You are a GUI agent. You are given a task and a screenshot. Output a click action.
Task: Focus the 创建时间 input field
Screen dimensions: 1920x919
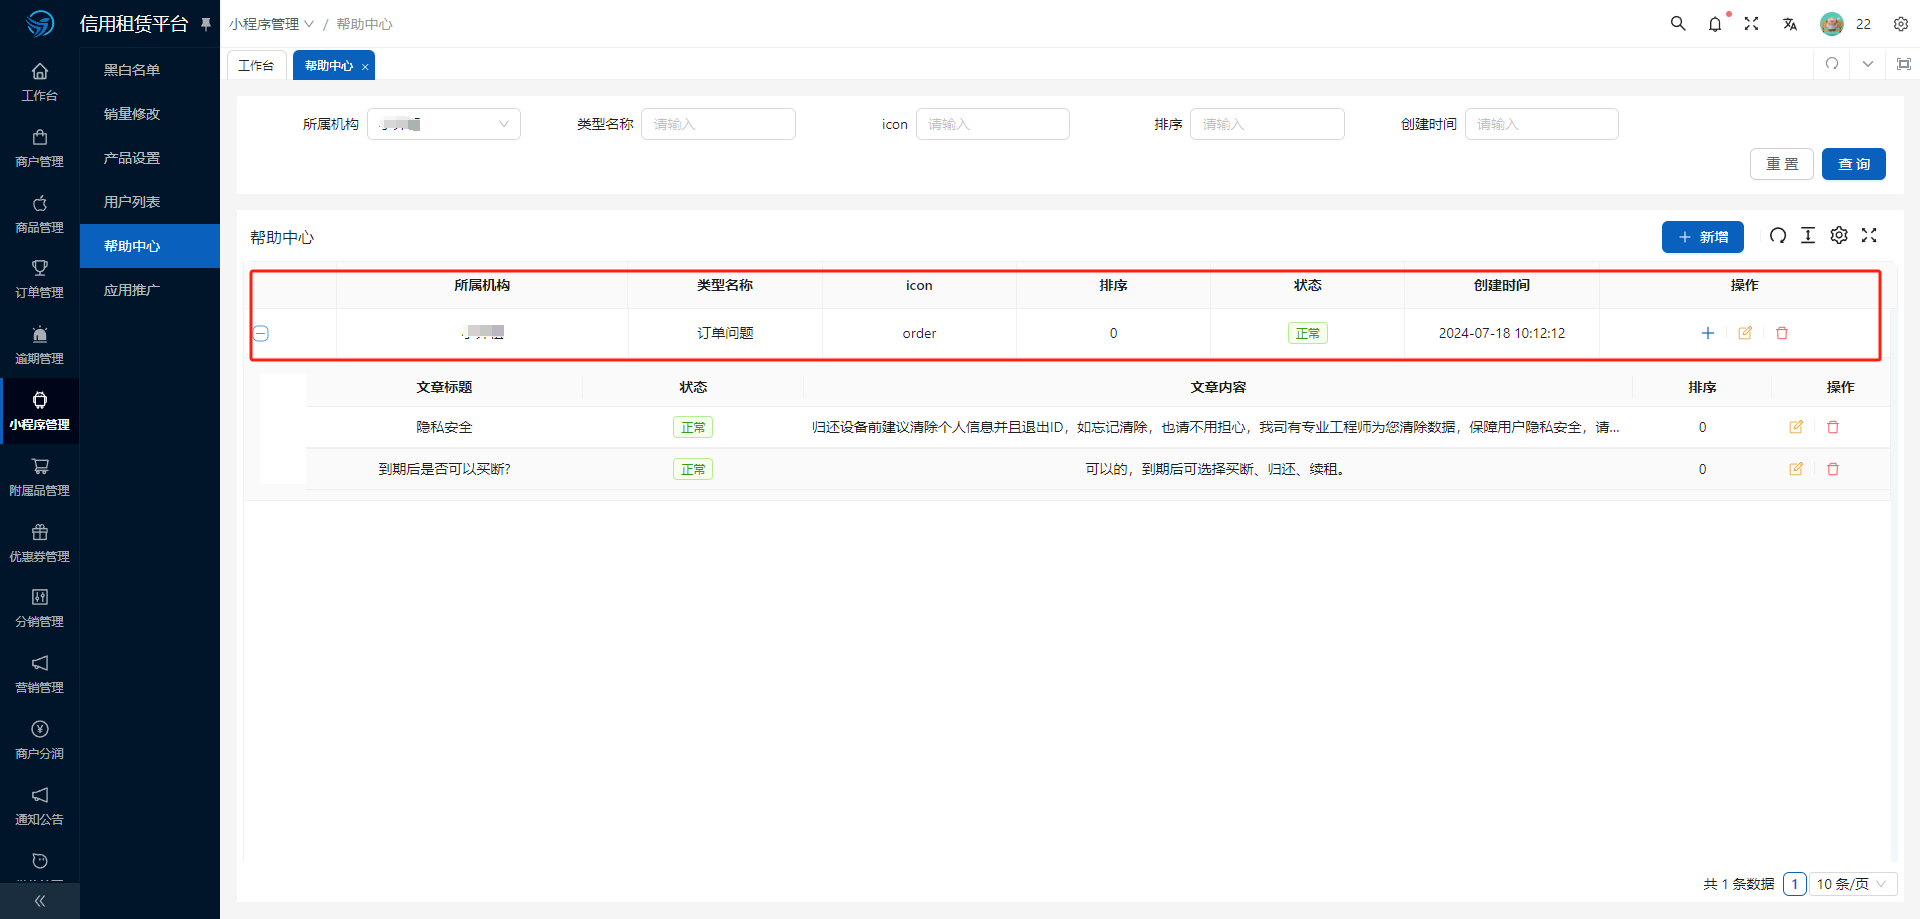1542,124
